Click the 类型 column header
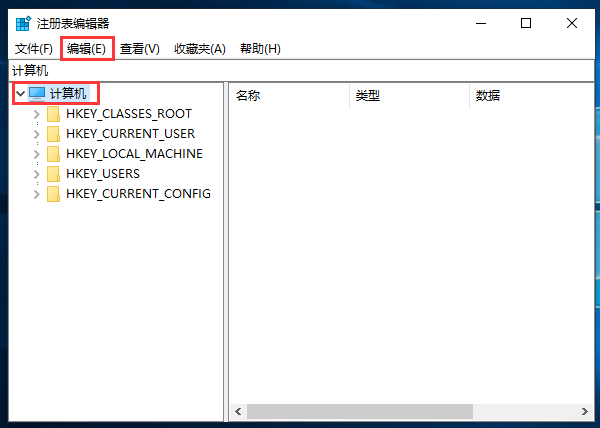600x428 pixels. pos(409,96)
